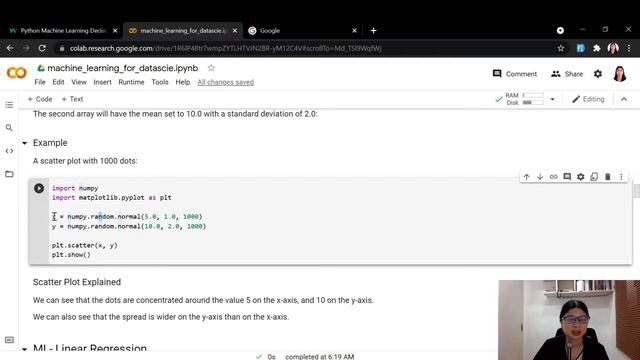Click text A scatter plot with 1000 dots
Viewport: 640px width, 360px height.
(x=85, y=161)
